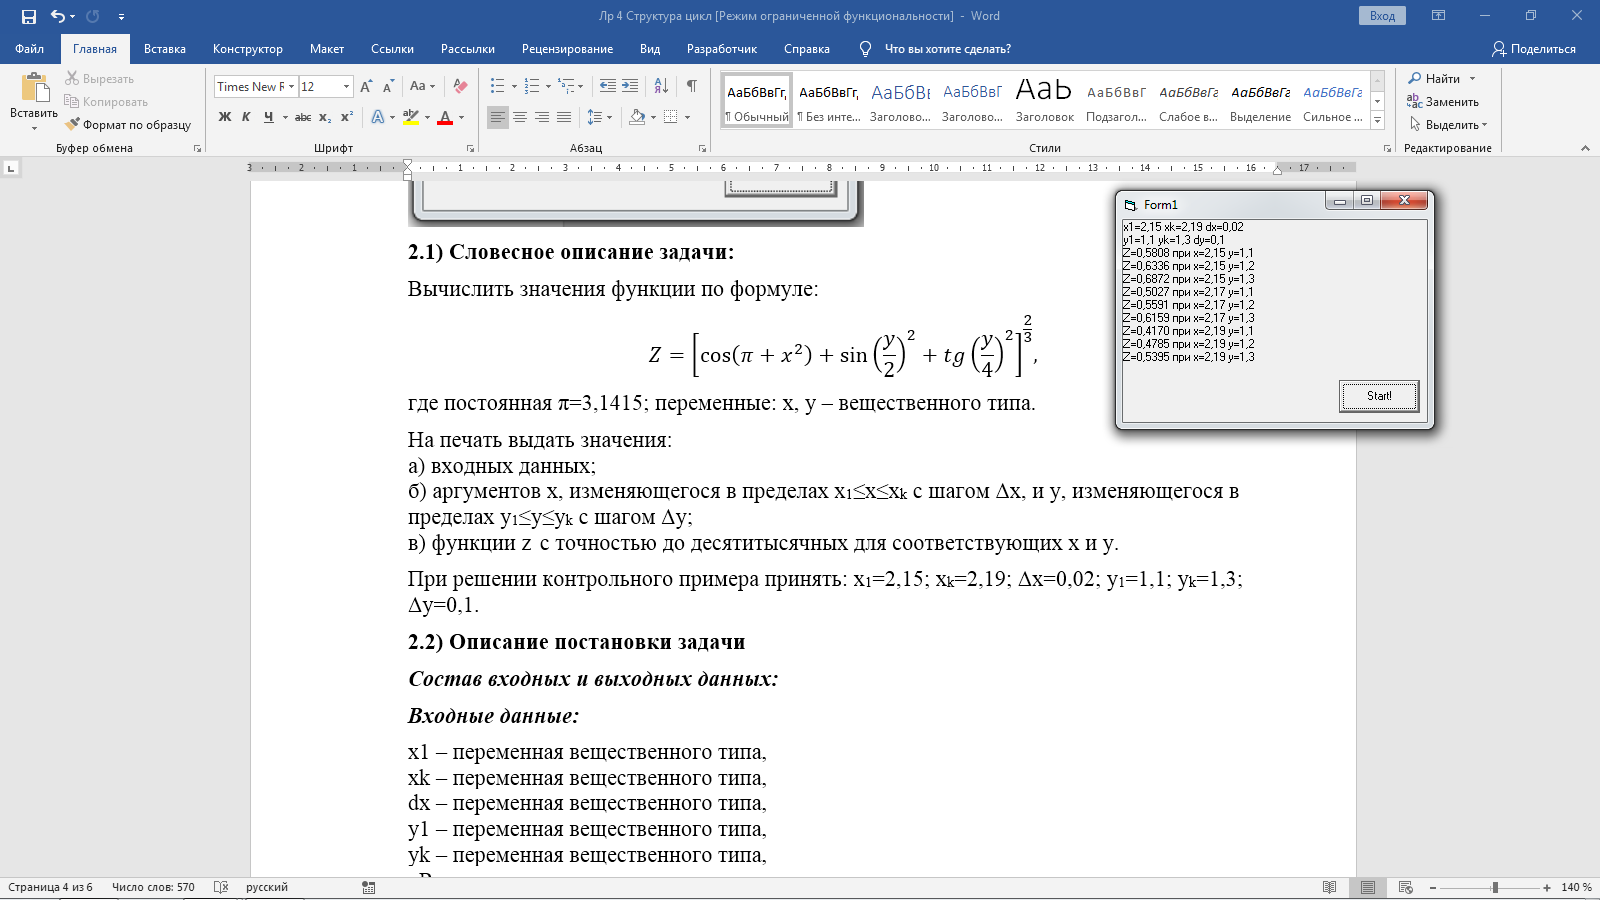Screen dimensions: 1600x900
Task: Switch to the Макет tab
Action: pos(327,48)
